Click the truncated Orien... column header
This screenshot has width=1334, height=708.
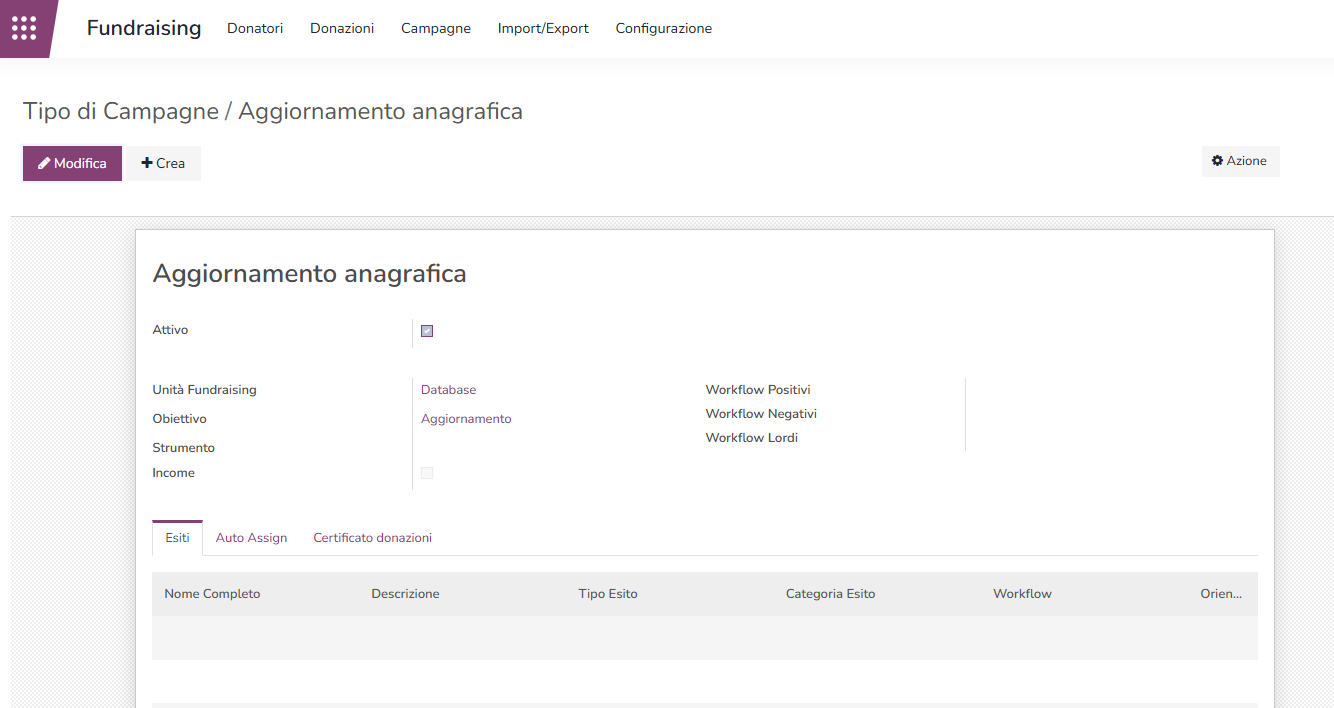coord(1221,594)
